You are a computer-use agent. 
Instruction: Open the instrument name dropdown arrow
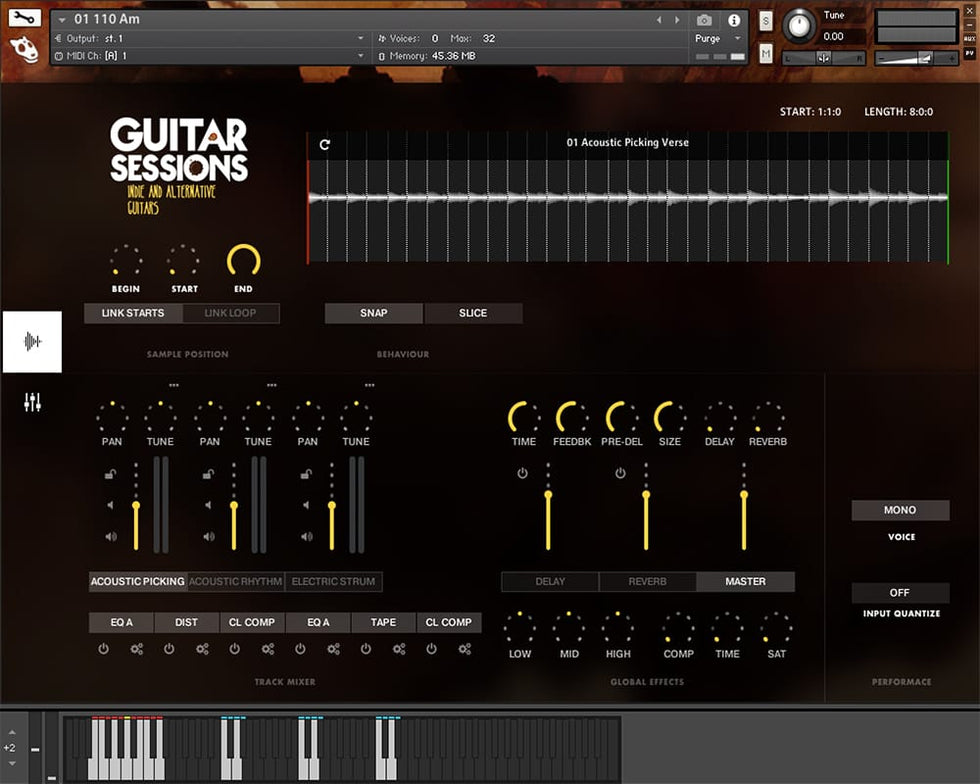[x=63, y=19]
